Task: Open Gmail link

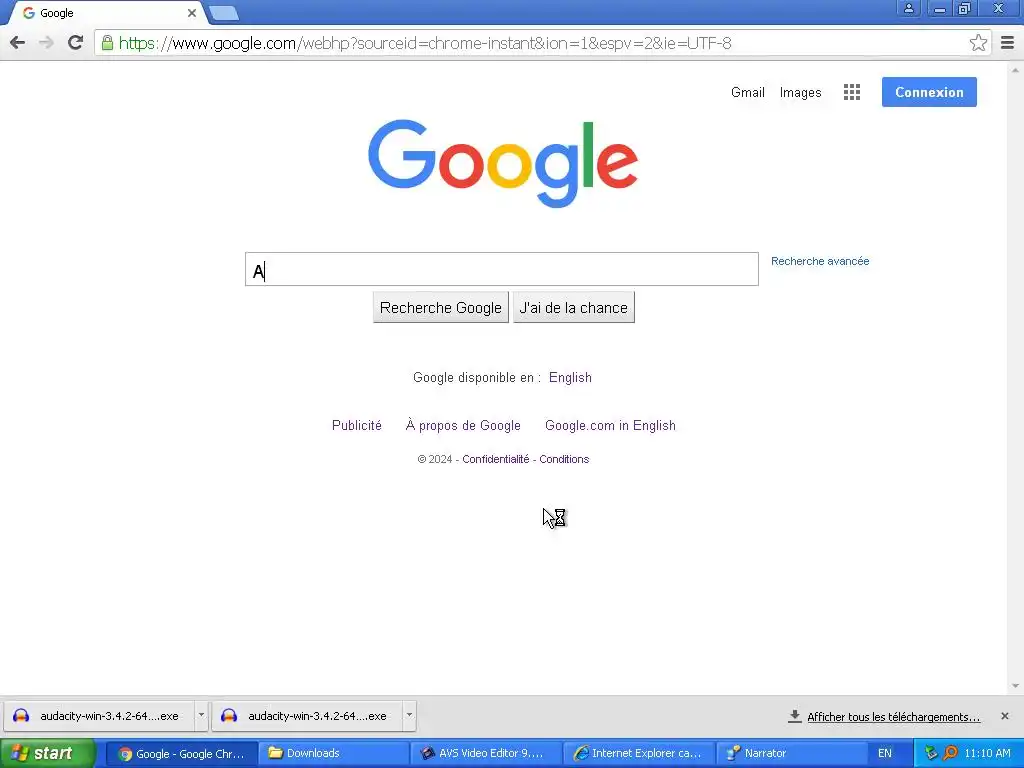Action: coord(748,93)
